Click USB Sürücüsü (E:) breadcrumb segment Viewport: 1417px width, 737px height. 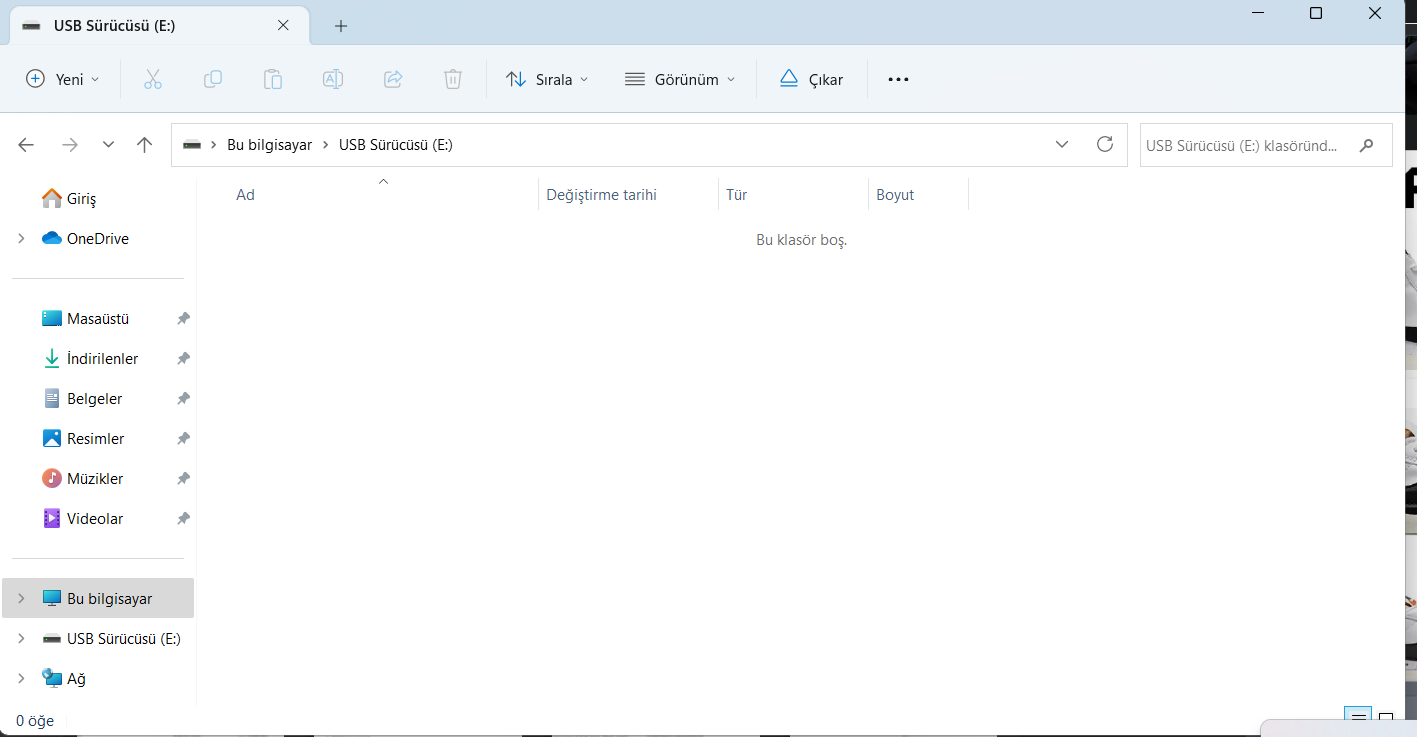click(x=396, y=145)
